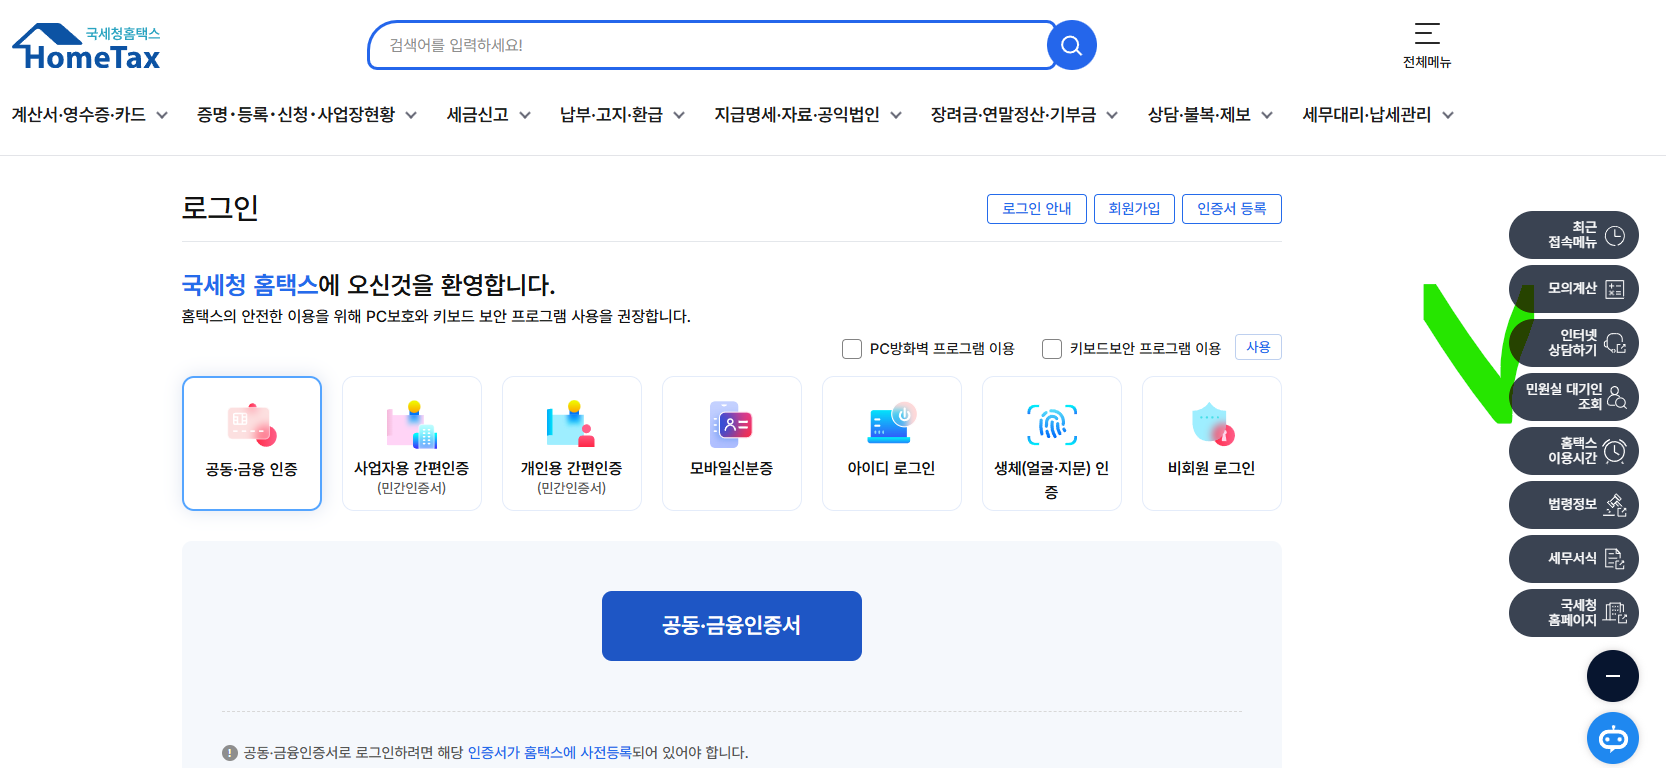Open the chatbot assistant icon
The height and width of the screenshot is (768, 1666).
[1613, 738]
